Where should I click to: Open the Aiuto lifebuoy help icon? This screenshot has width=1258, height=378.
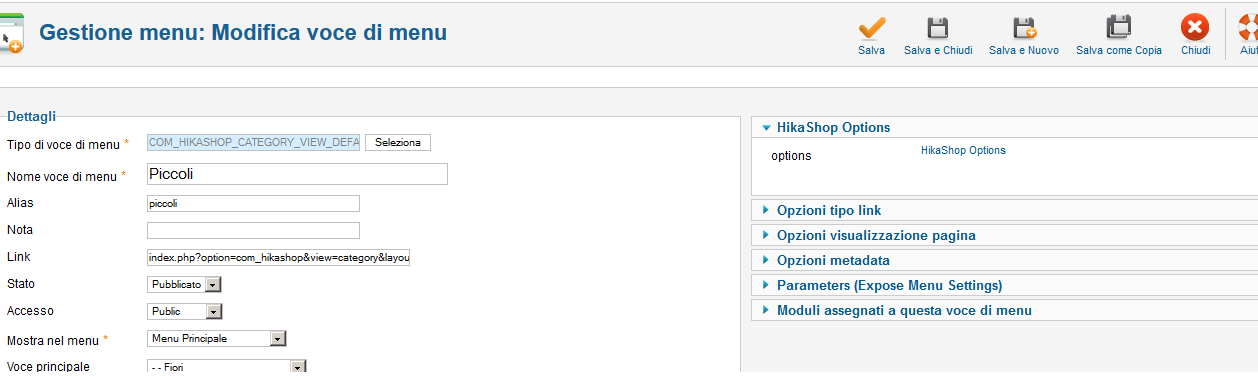1248,27
